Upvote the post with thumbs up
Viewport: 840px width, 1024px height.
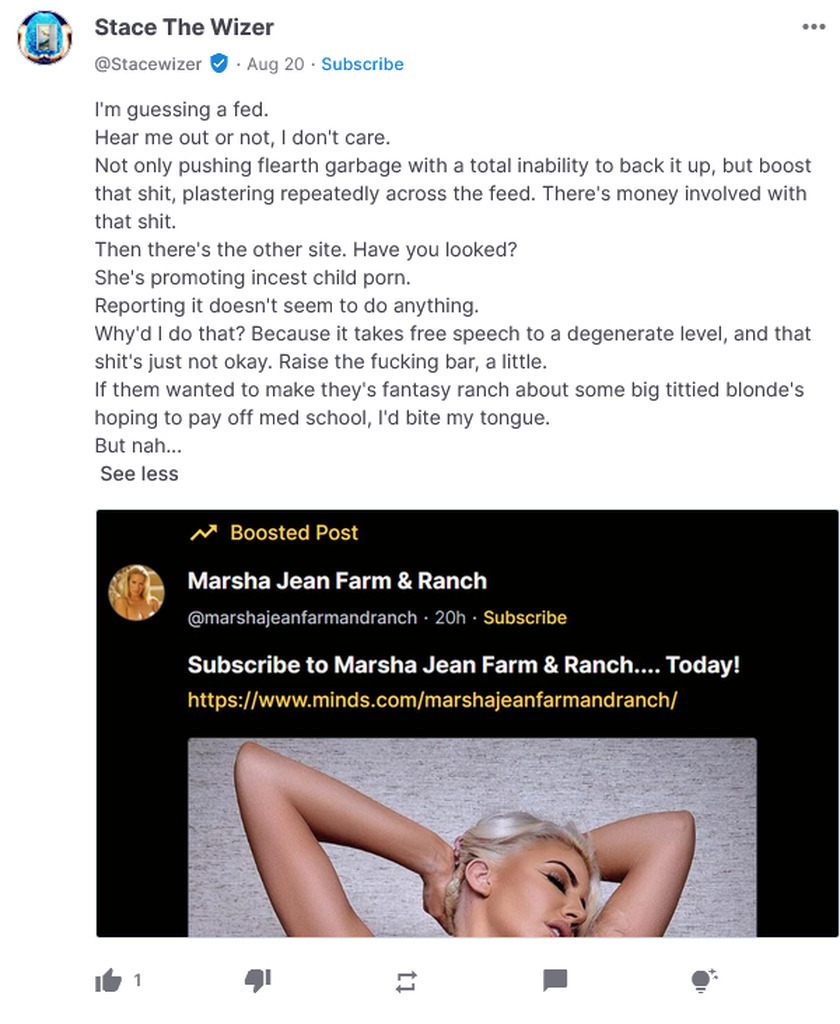coord(108,981)
